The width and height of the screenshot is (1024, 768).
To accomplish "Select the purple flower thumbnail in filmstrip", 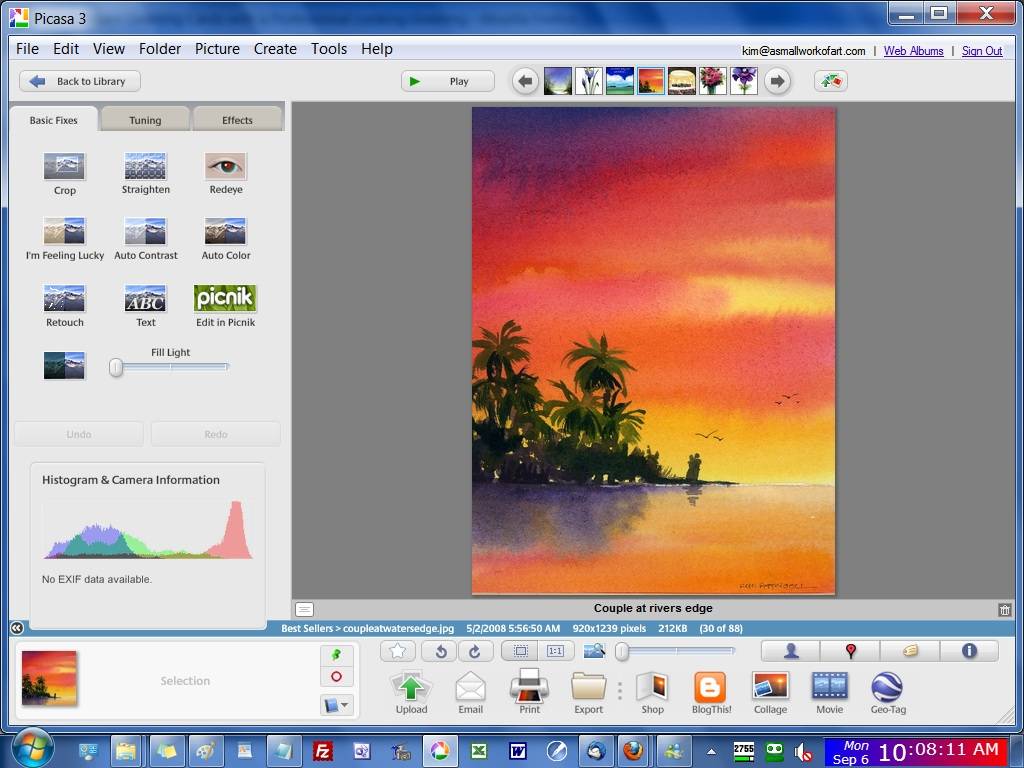I will tap(744, 82).
